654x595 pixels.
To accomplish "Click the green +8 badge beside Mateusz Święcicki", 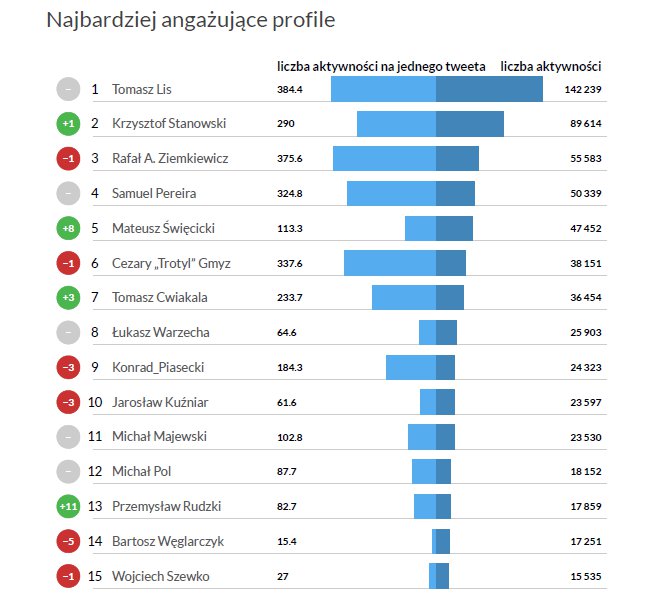I will [68, 228].
